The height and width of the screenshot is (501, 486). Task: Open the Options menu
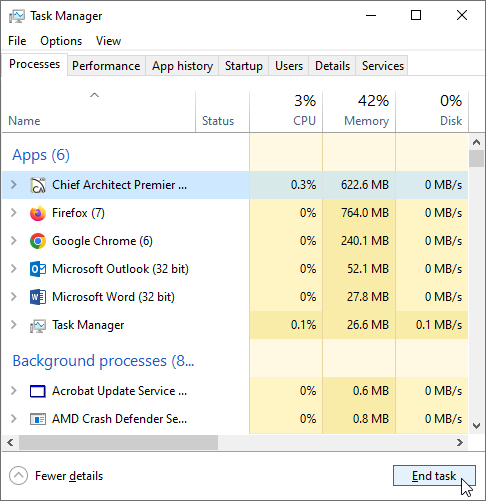[61, 41]
